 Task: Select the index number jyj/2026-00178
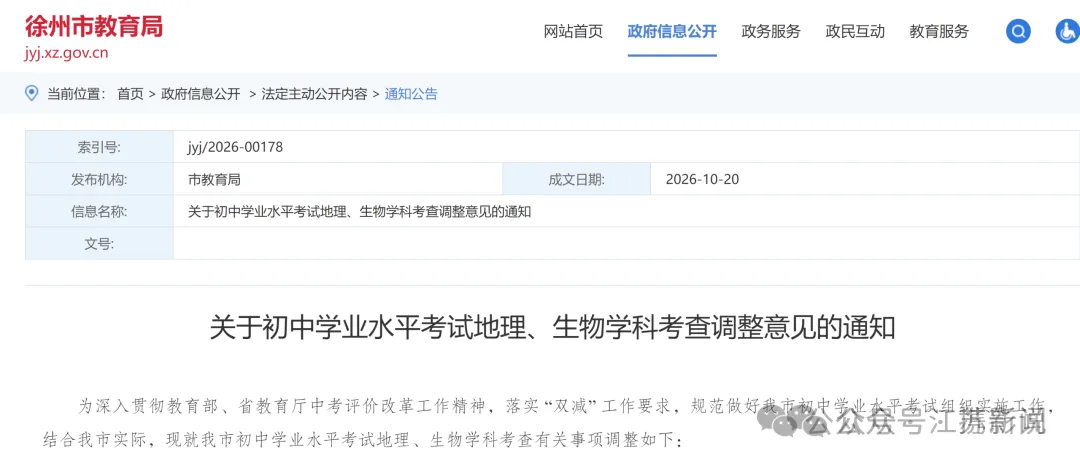[235, 147]
